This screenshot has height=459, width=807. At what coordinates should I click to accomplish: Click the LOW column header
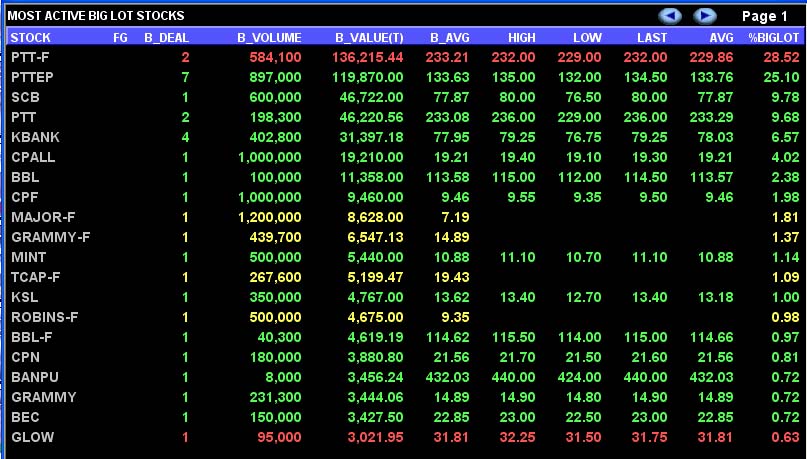[x=587, y=38]
